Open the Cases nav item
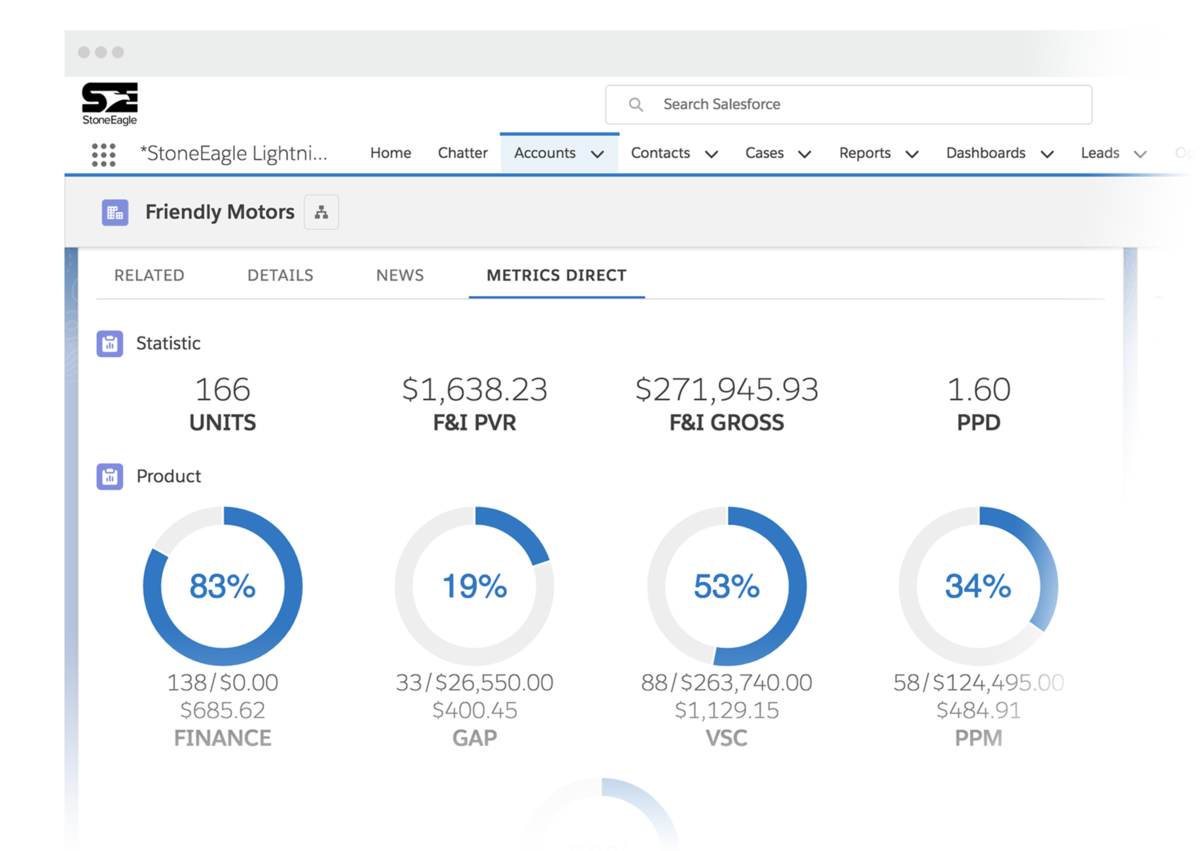1200x851 pixels. (x=765, y=153)
